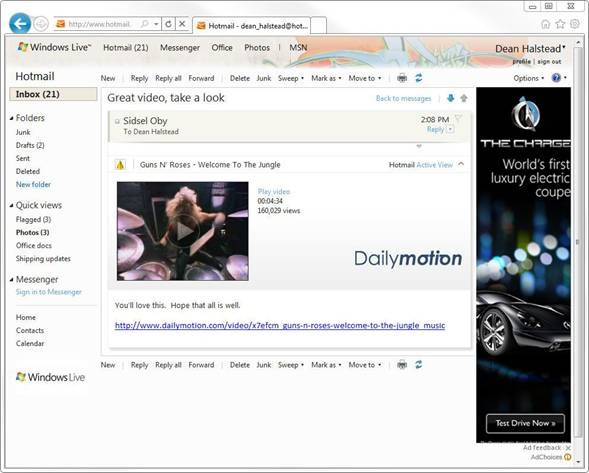Click the Back to messages link
Image resolution: width=589 pixels, height=473 pixels.
click(403, 98)
